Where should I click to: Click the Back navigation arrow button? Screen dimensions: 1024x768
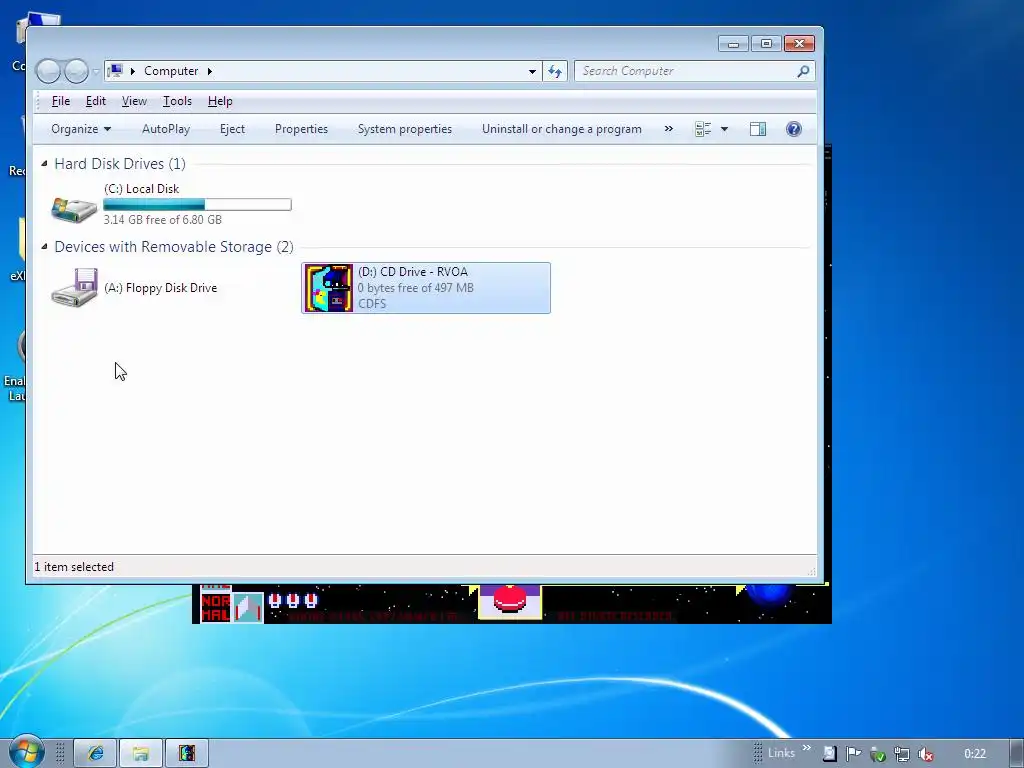click(48, 71)
